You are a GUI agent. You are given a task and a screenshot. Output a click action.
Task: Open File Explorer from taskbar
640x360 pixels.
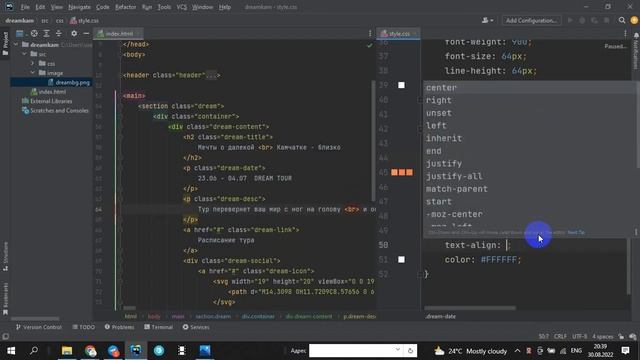67,351
